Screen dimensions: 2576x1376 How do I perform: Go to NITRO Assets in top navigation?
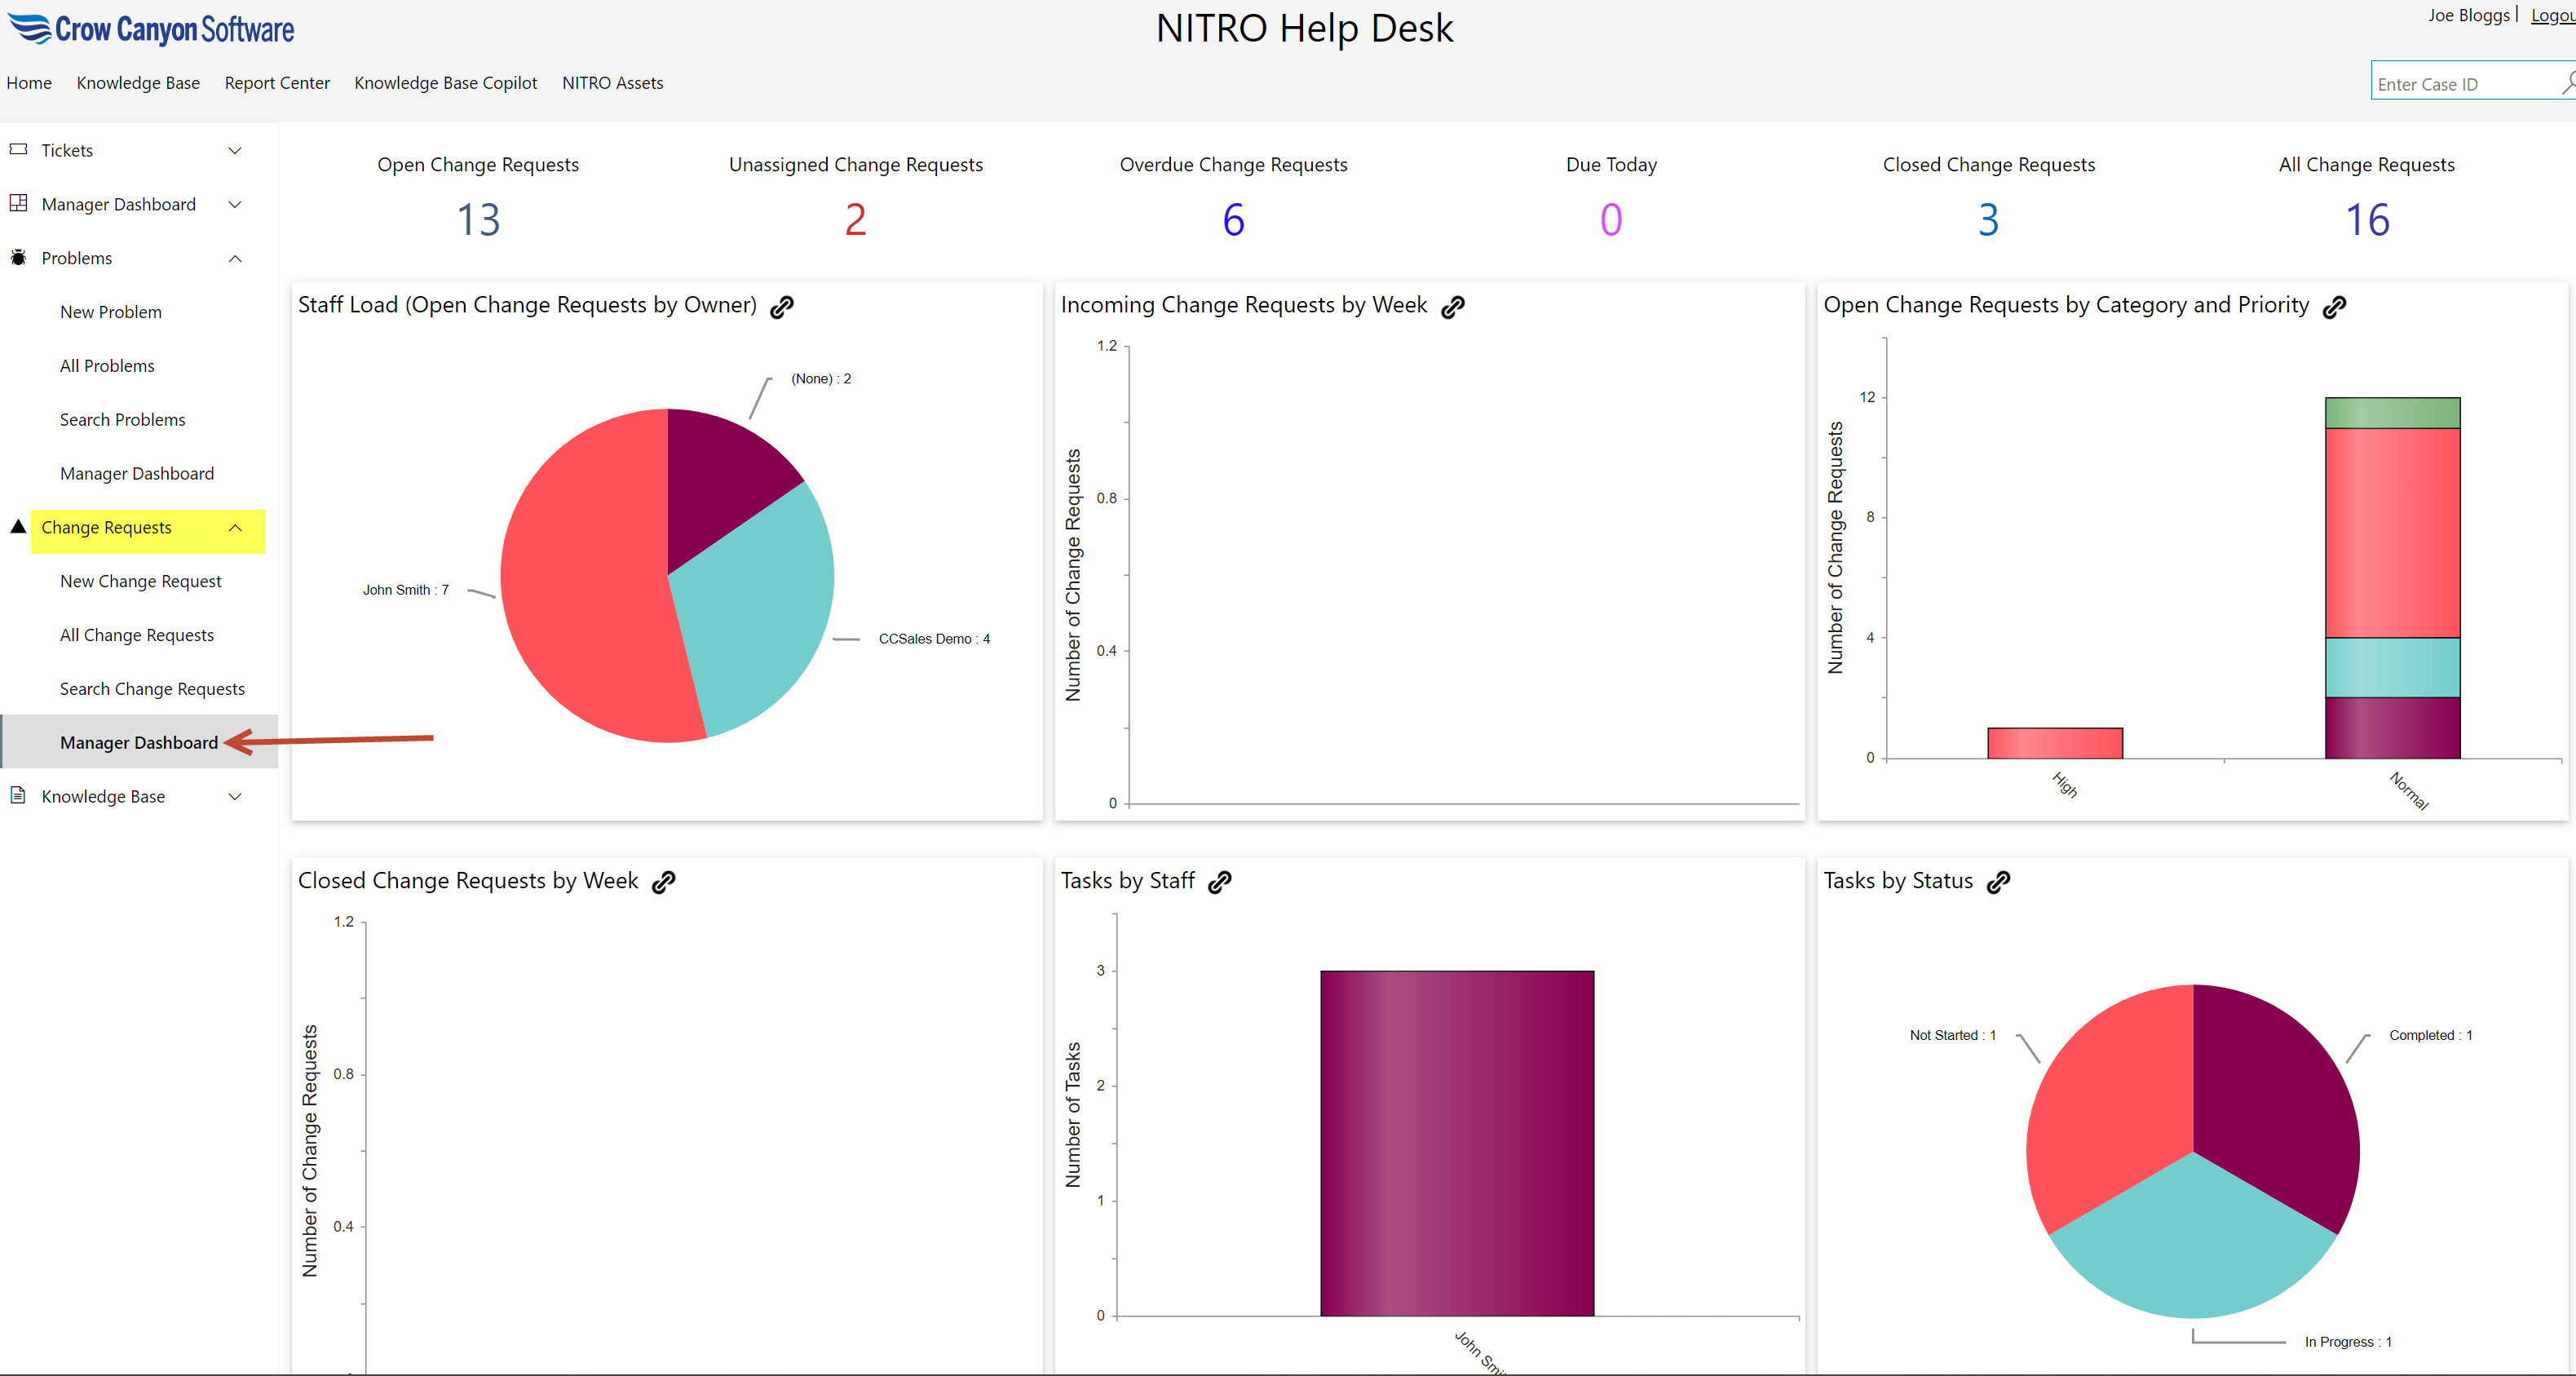point(612,83)
